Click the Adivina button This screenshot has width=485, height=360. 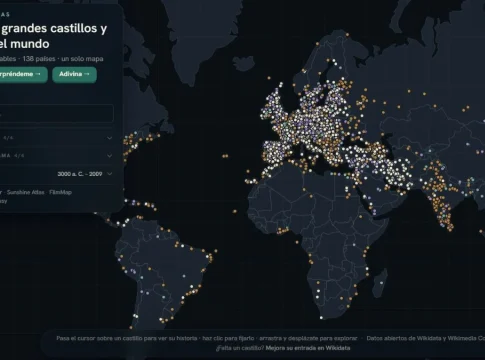coord(74,74)
